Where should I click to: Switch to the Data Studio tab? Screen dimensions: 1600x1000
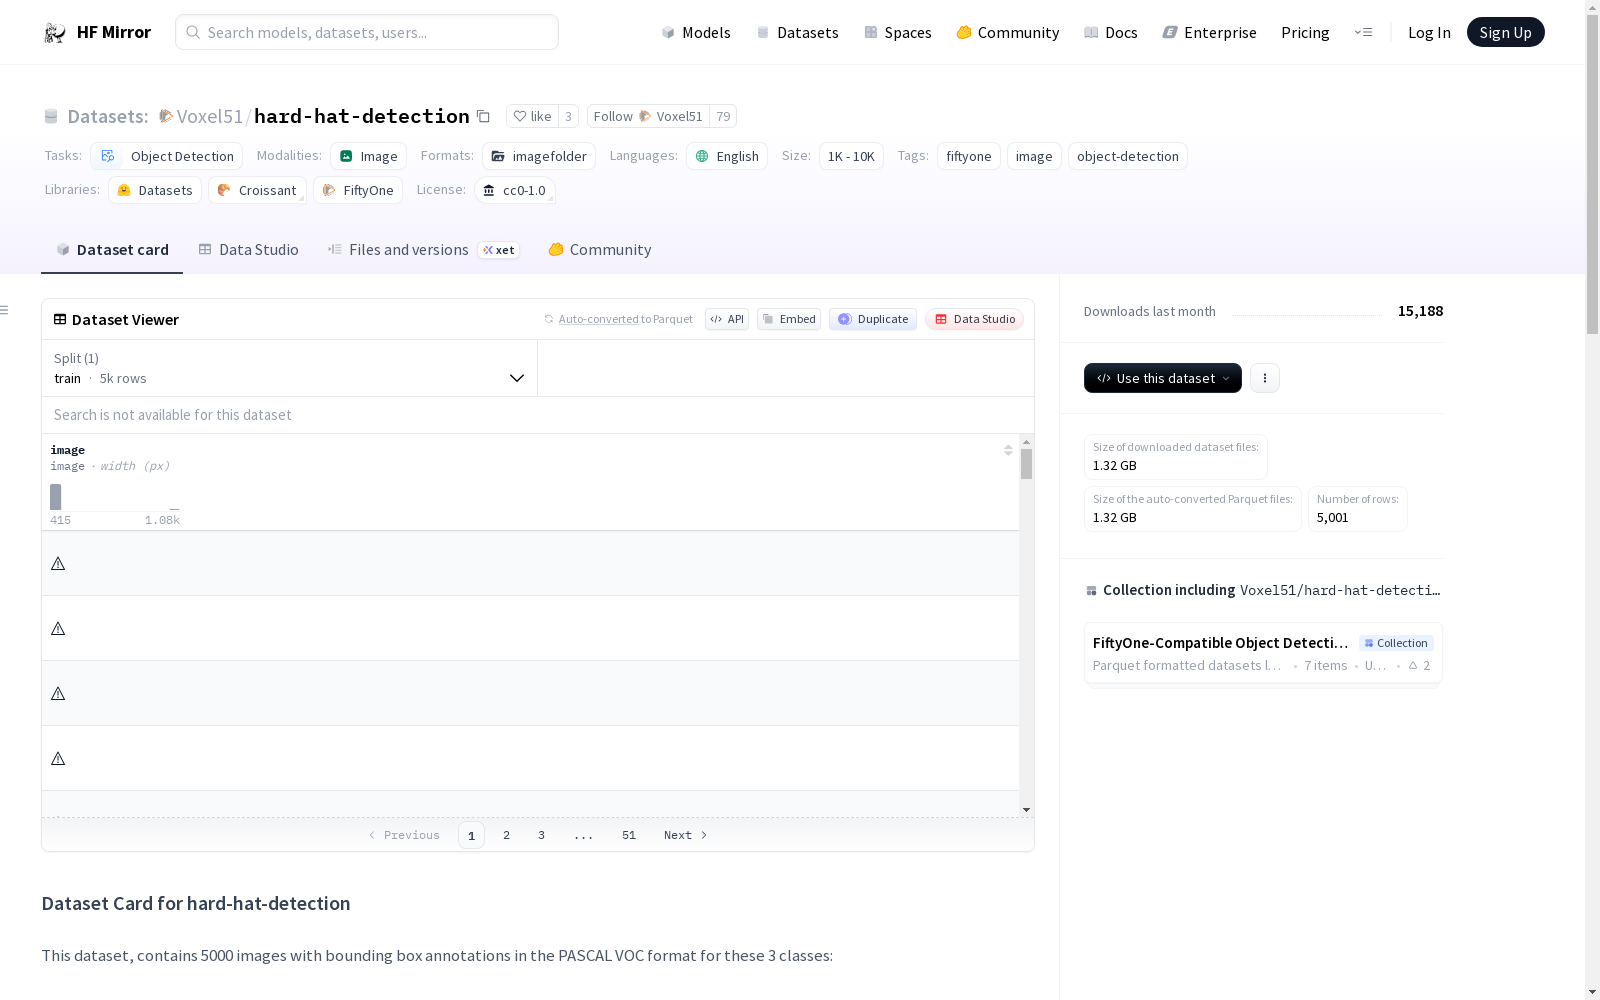point(249,250)
